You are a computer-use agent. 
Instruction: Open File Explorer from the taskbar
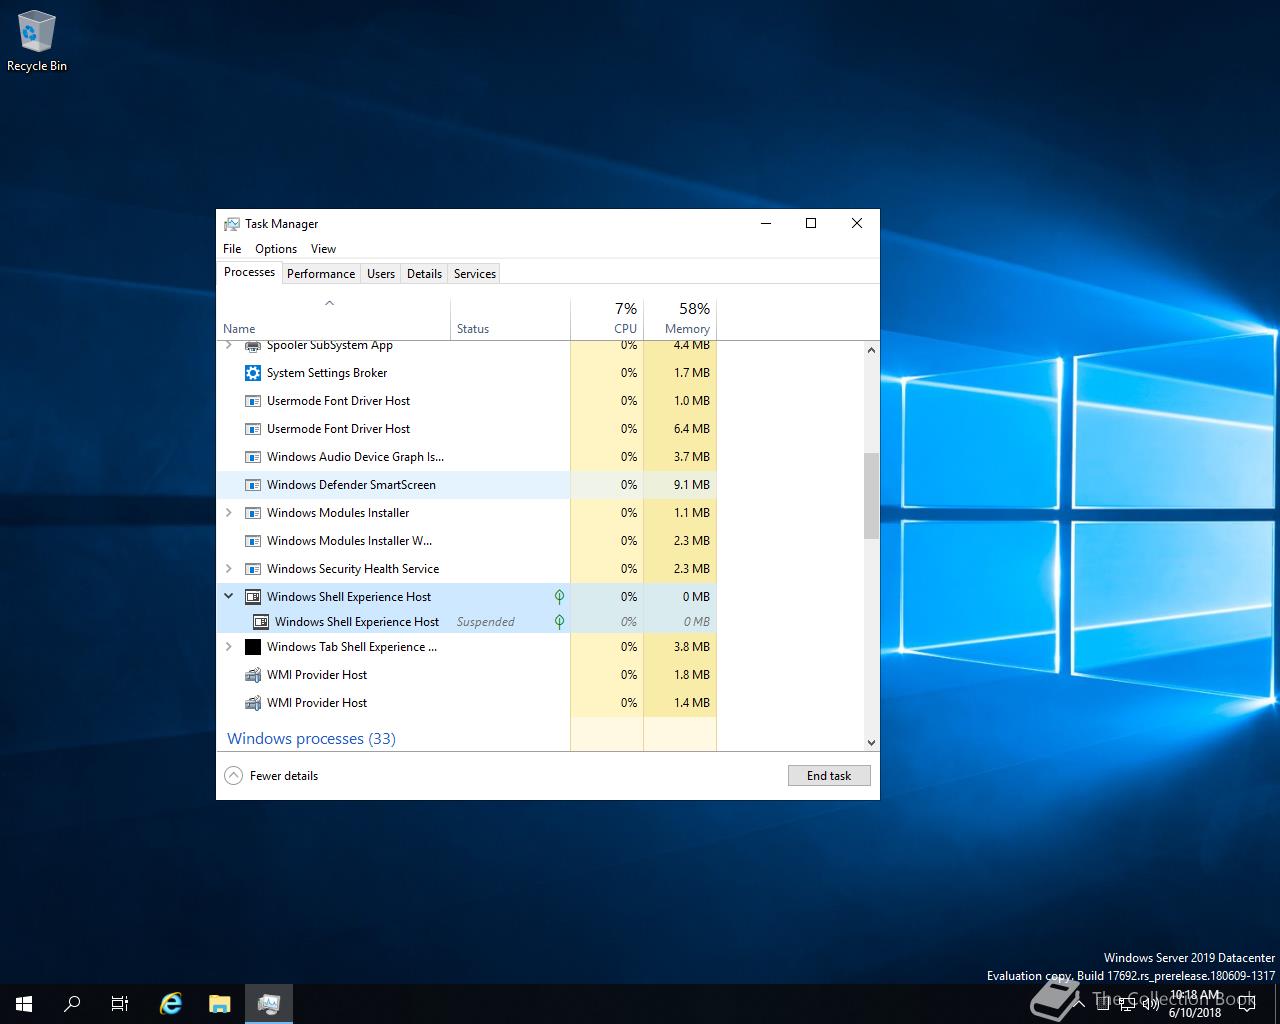pyautogui.click(x=220, y=1003)
